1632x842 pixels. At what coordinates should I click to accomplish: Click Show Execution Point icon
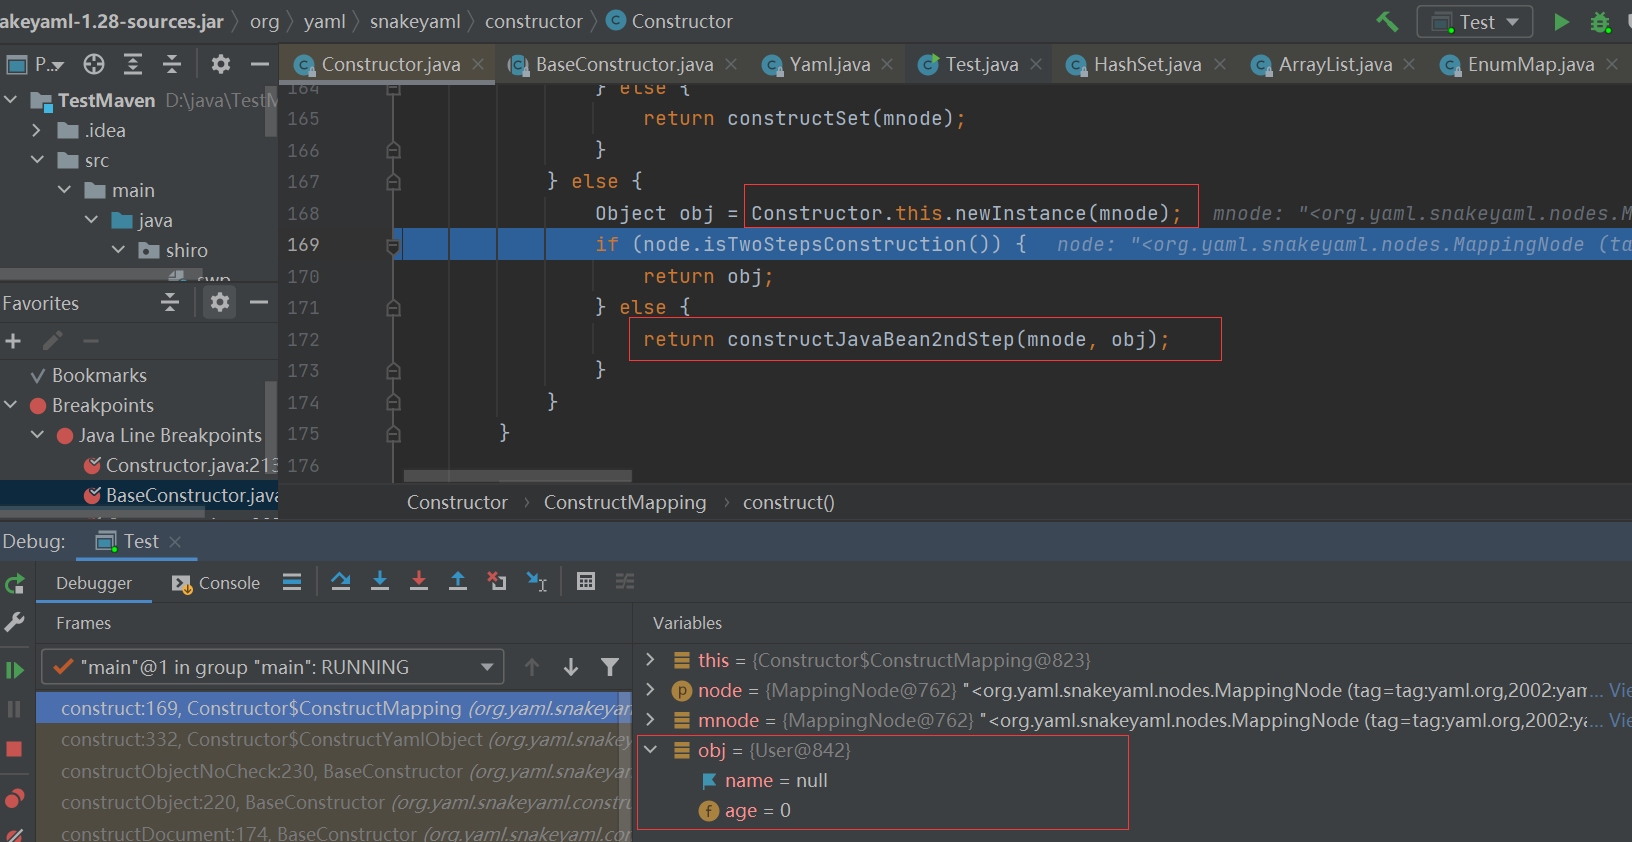point(292,581)
